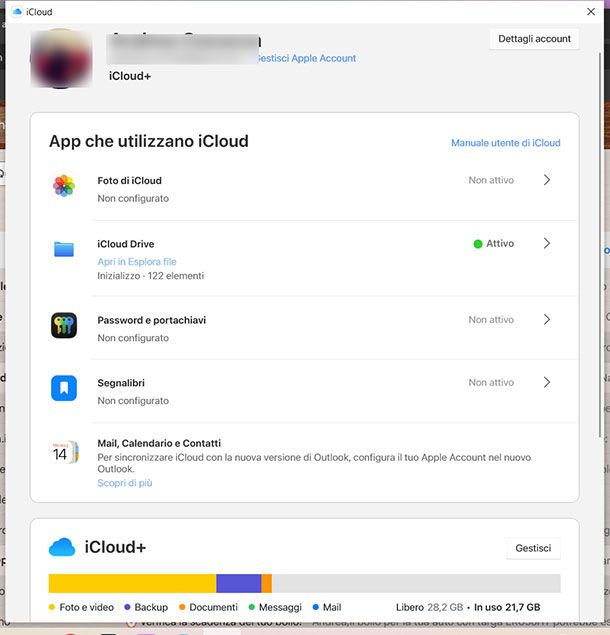Click the Foto di iCloud title text

point(130,181)
